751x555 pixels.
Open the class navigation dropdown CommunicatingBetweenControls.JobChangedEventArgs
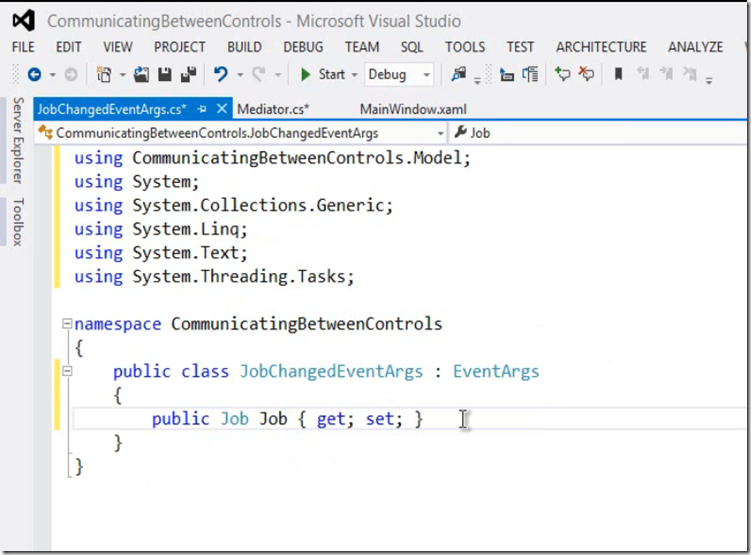241,133
